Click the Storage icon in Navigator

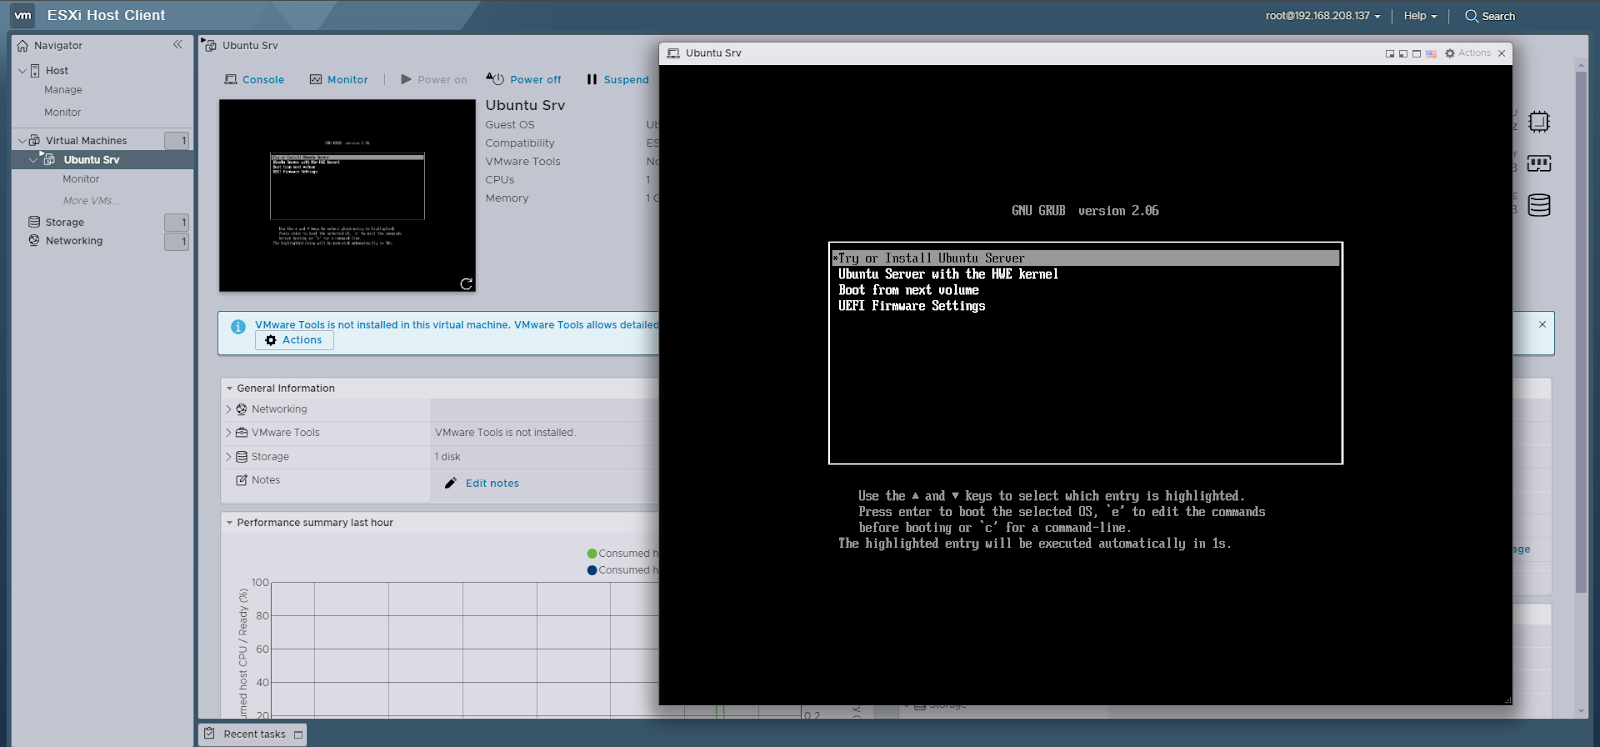[x=34, y=222]
